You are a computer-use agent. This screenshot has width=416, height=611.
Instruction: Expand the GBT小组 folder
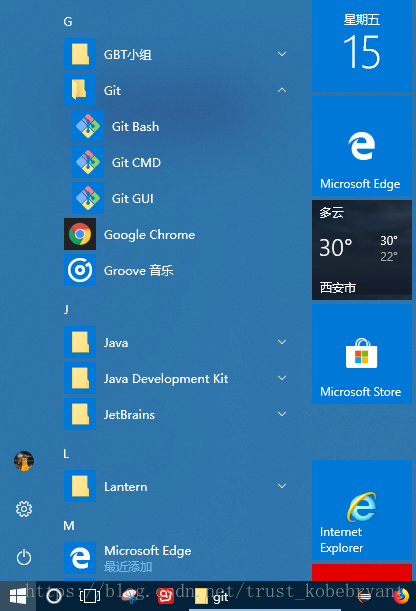[x=282, y=54]
